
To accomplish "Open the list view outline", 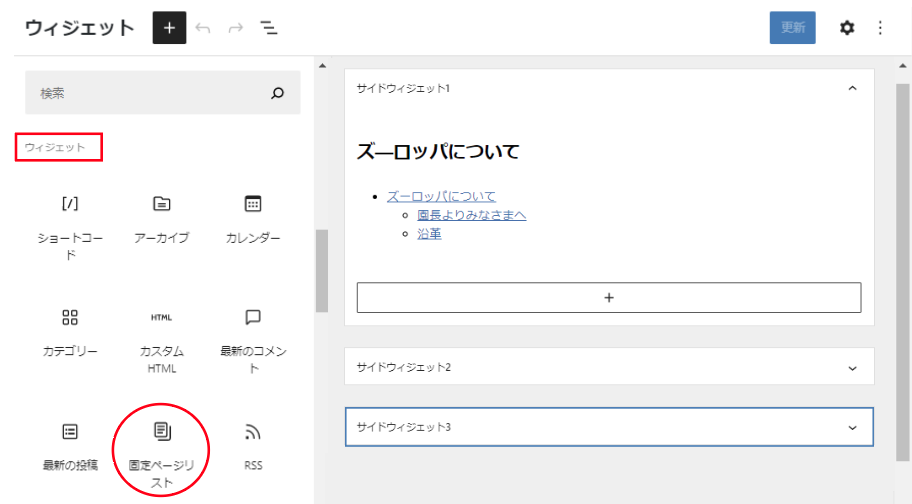I will (x=268, y=27).
